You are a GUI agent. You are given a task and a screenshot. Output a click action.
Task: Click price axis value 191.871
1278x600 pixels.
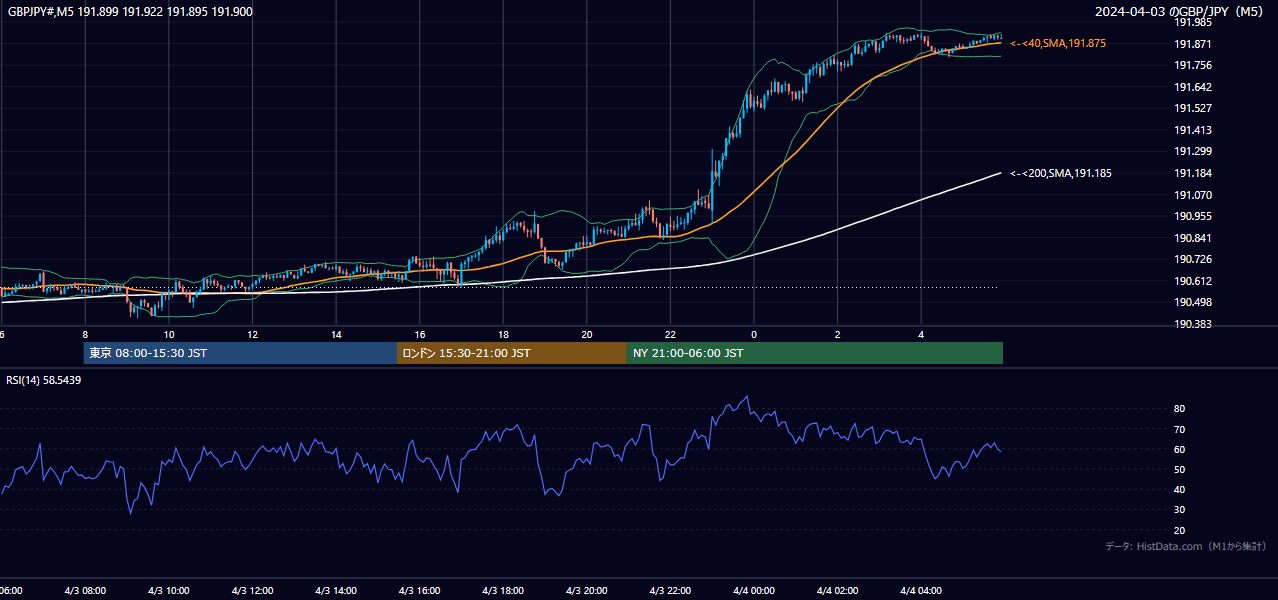coord(1192,44)
